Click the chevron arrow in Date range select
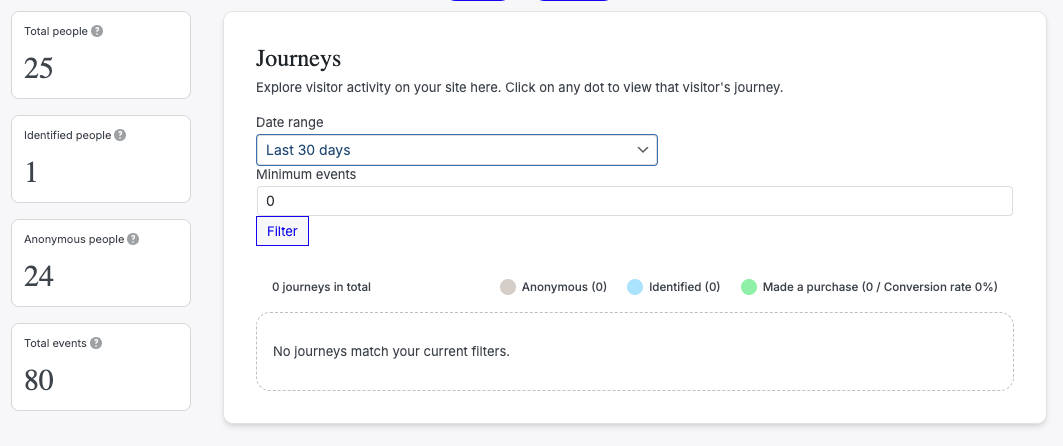This screenshot has height=446, width=1063. (x=643, y=150)
